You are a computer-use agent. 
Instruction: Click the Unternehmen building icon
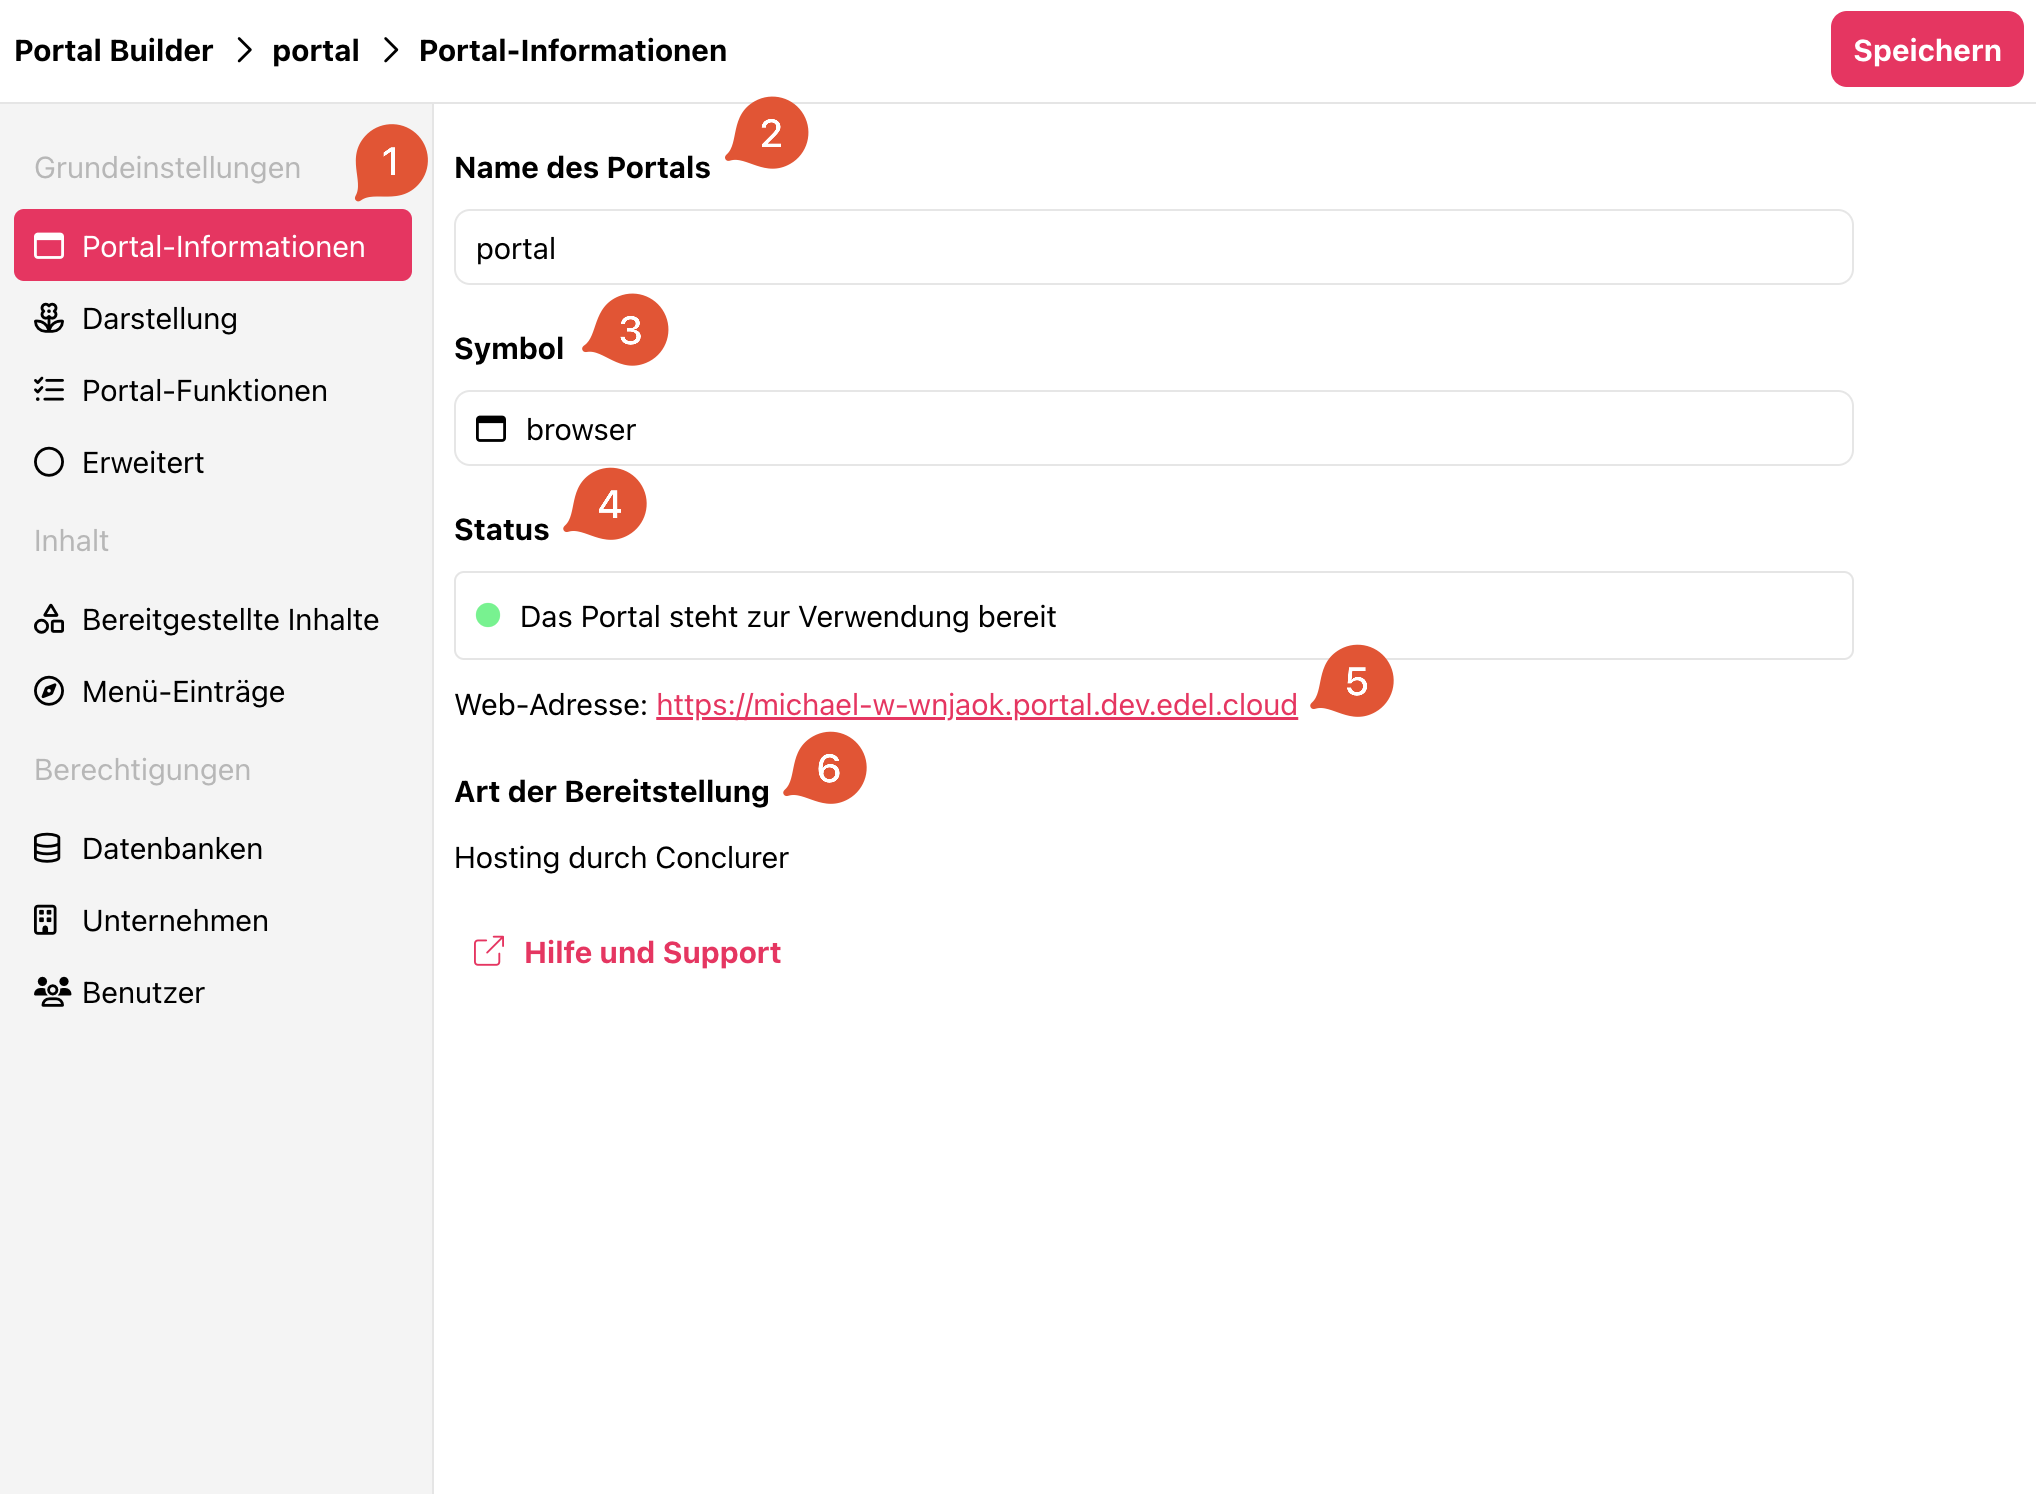click(x=46, y=920)
